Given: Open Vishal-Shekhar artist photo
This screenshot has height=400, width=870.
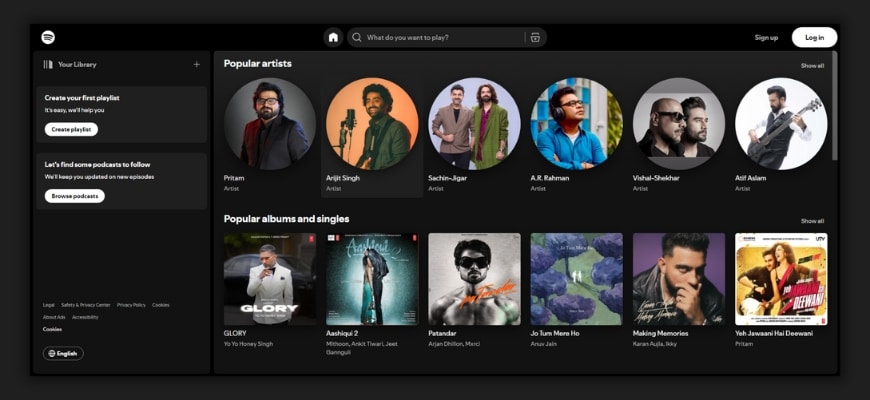Looking at the screenshot, I should (679, 124).
